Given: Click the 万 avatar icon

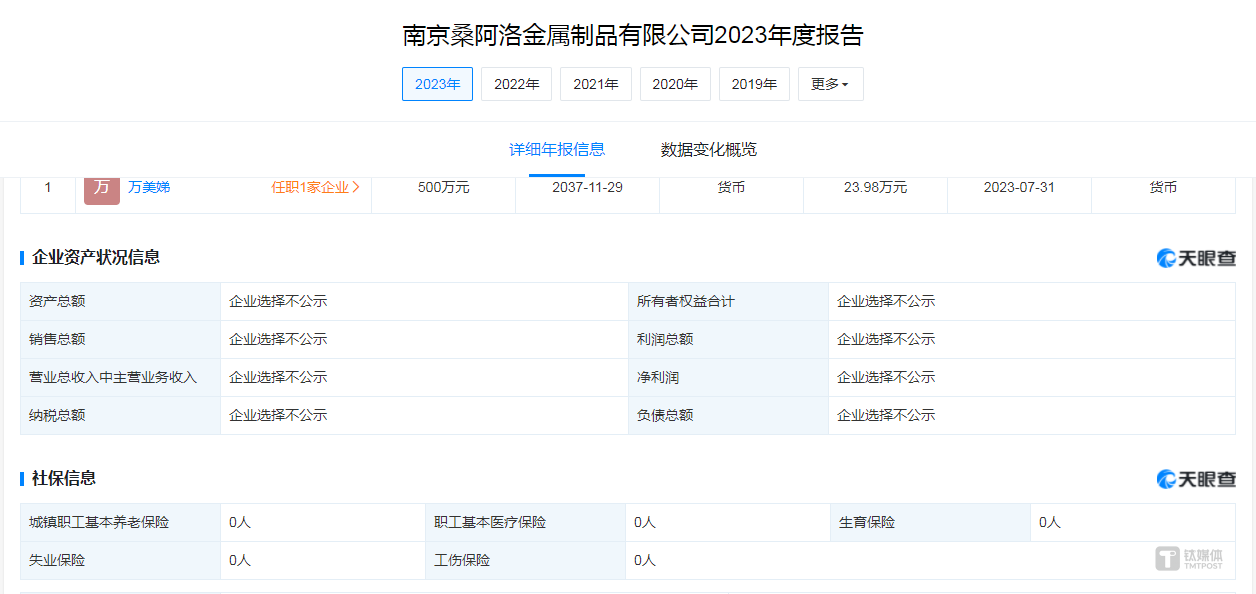Looking at the screenshot, I should [102, 189].
